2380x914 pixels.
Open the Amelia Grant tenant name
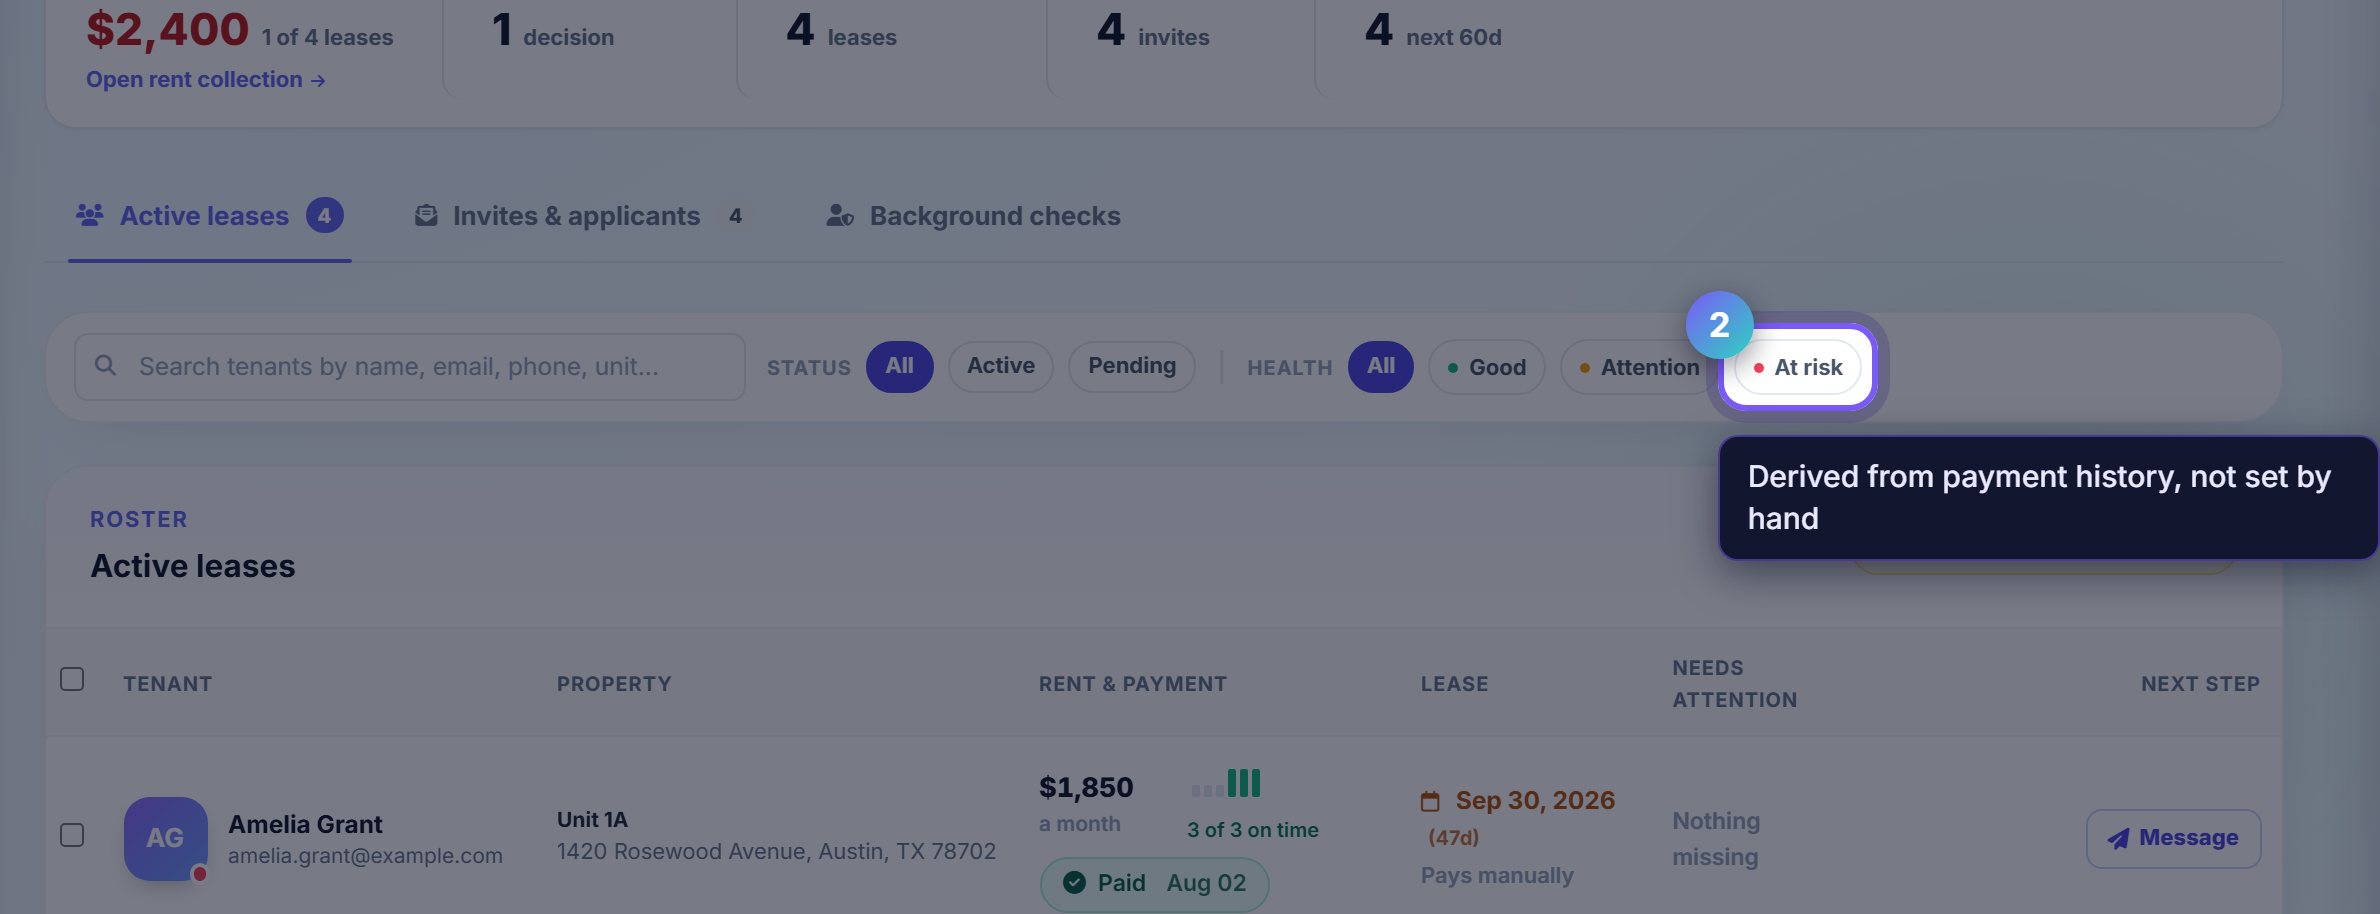tap(305, 824)
